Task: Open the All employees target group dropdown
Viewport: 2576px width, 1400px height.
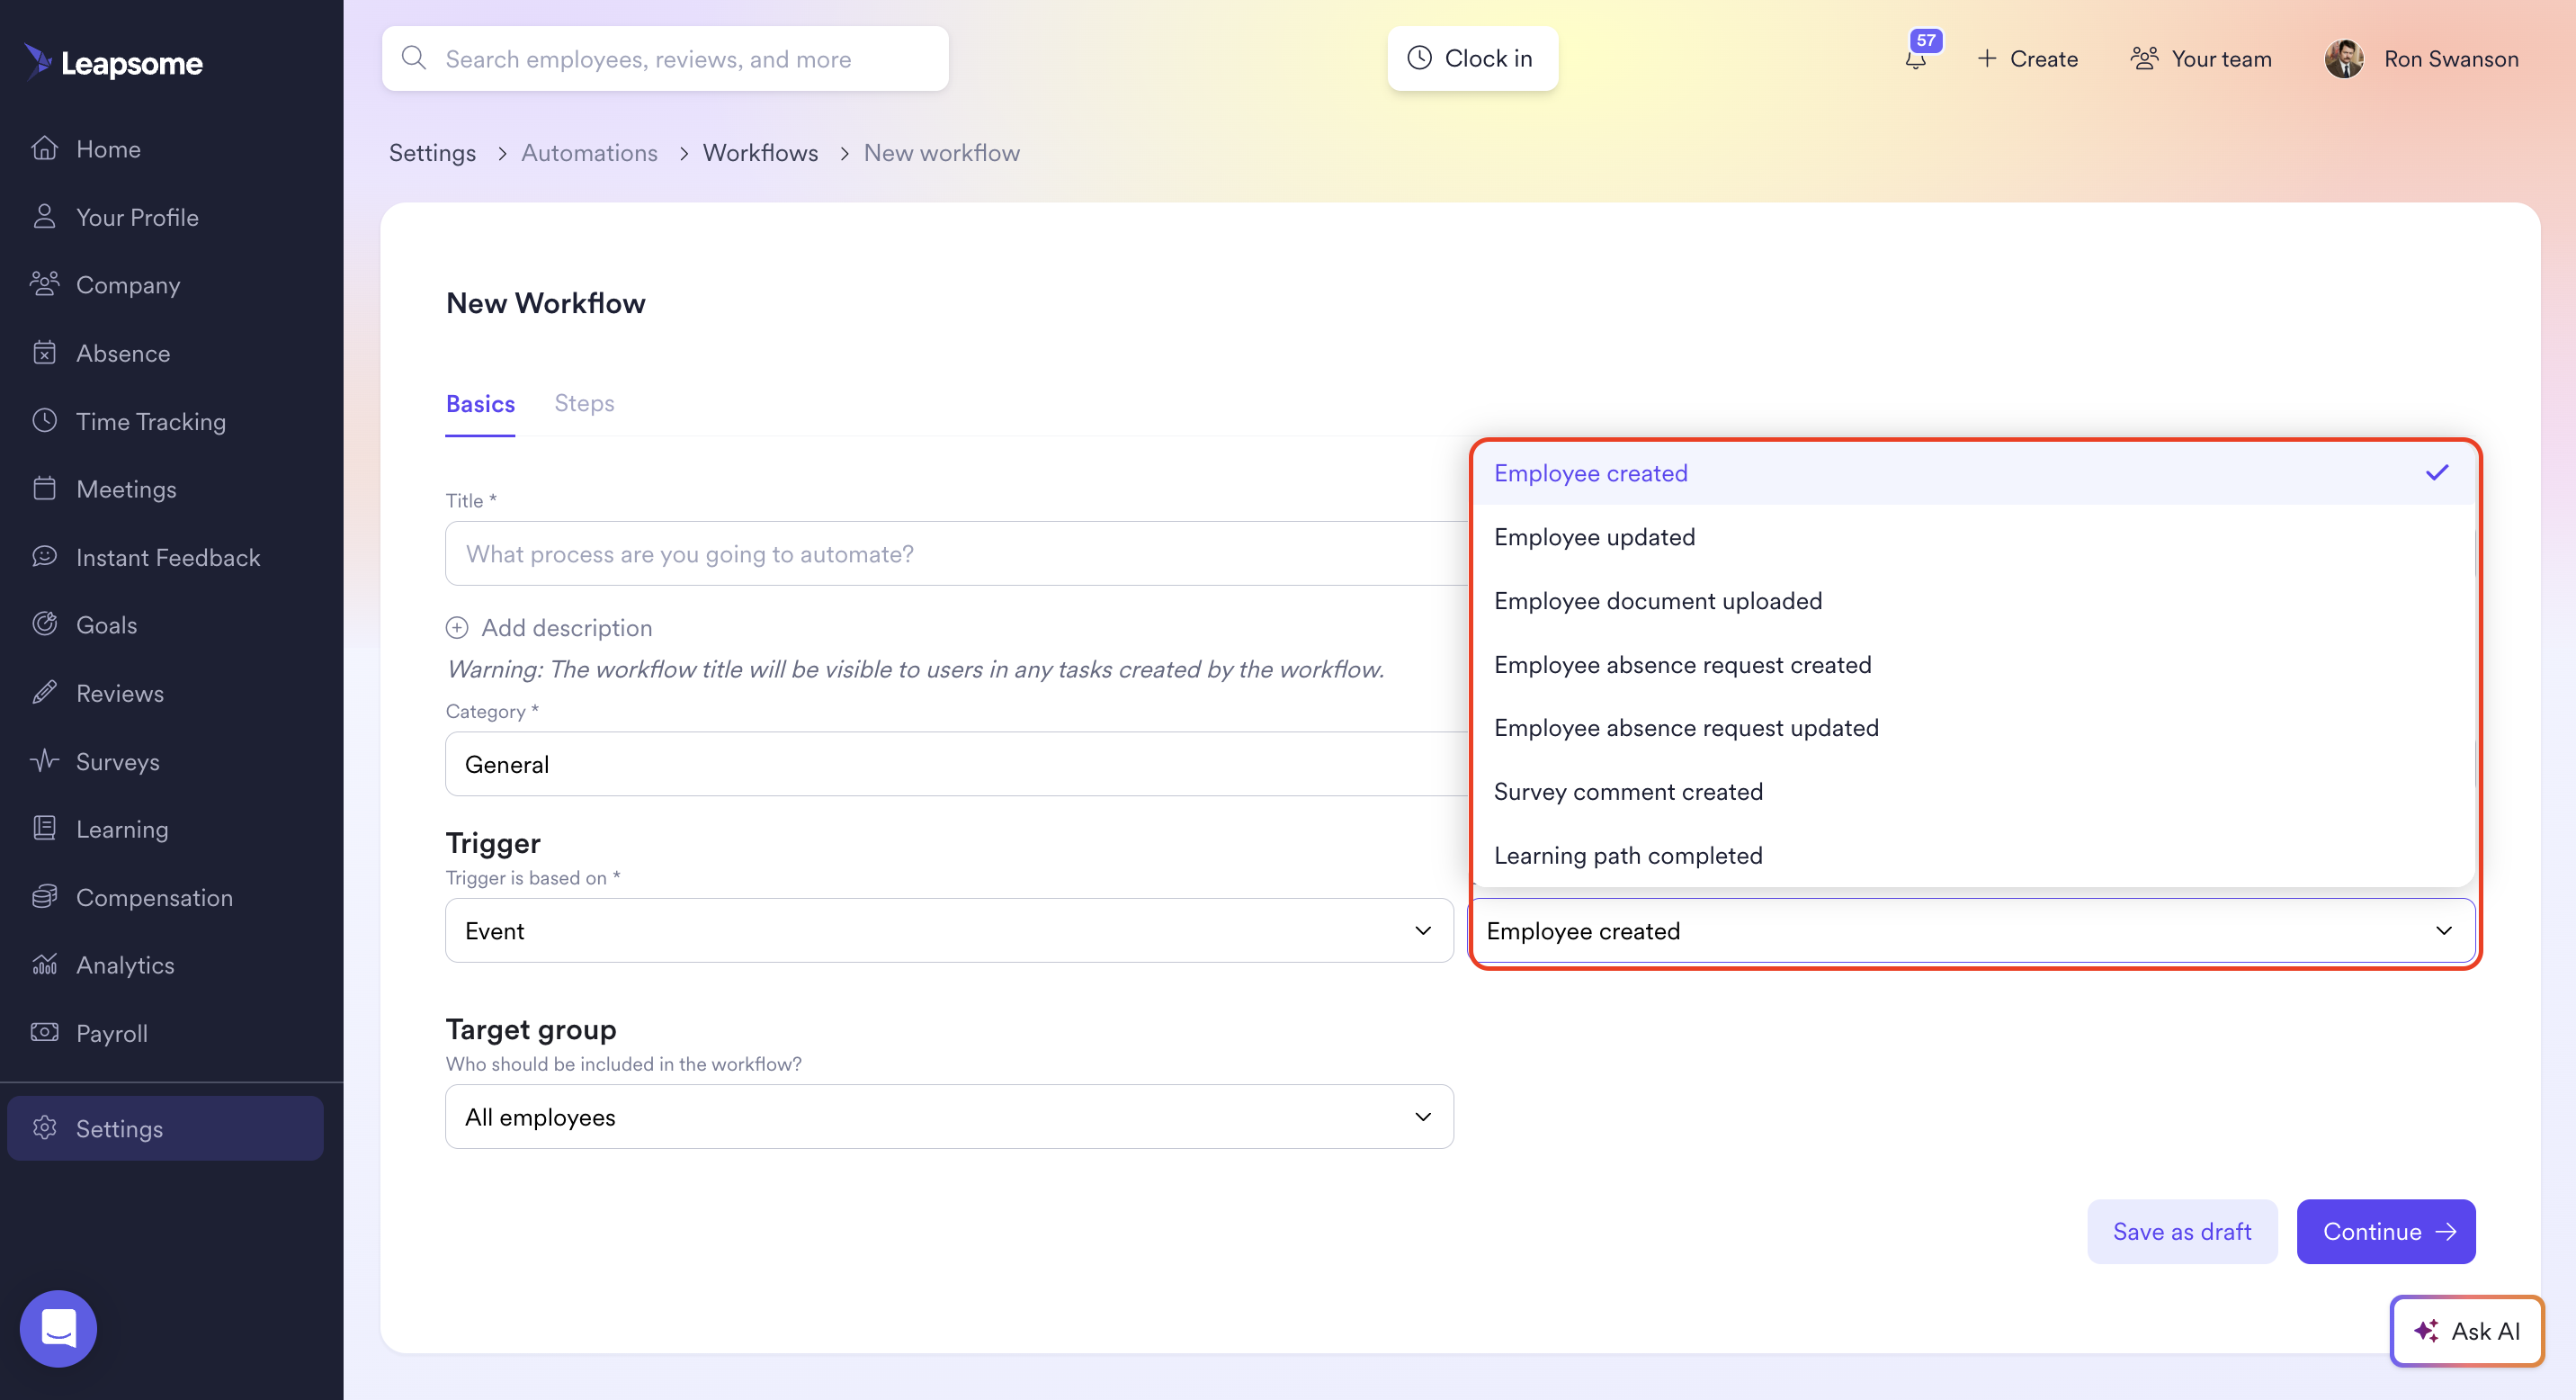Action: (949, 1116)
